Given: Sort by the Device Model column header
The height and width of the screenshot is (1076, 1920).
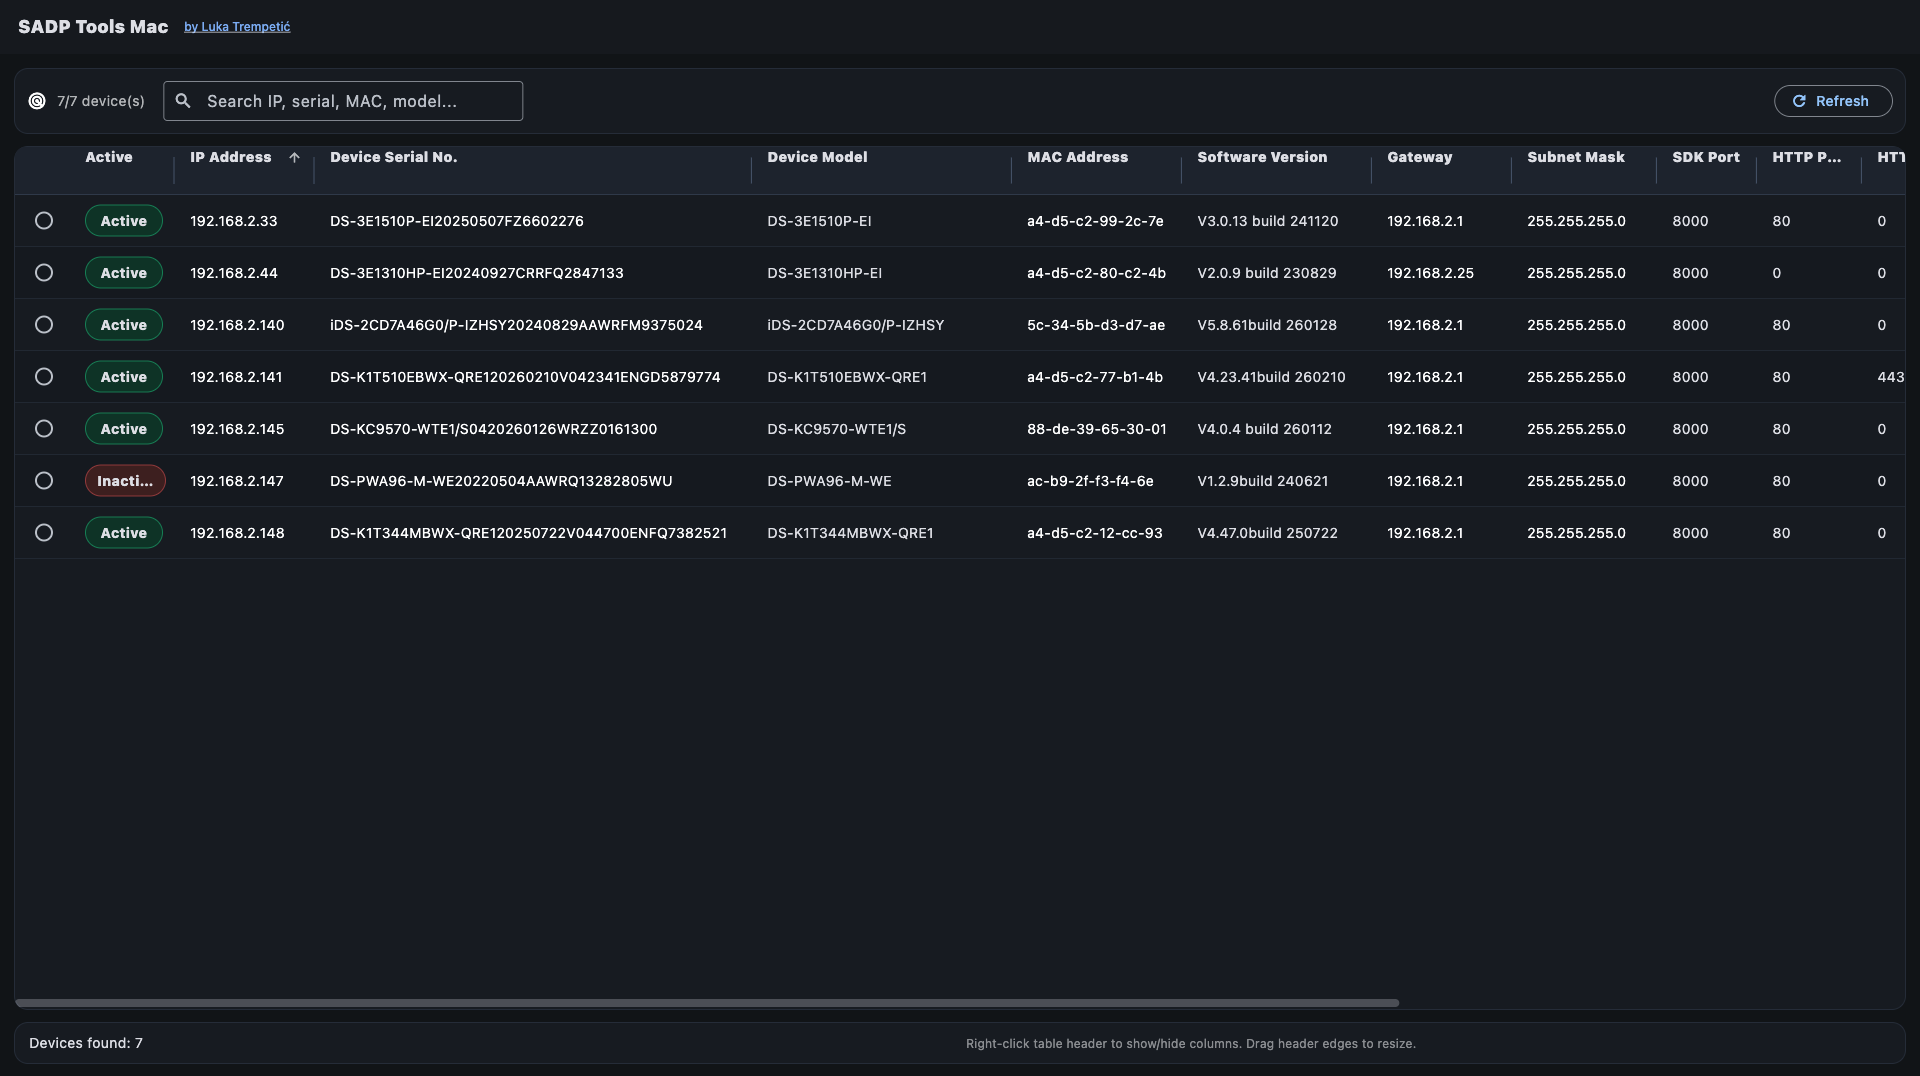Looking at the screenshot, I should coord(817,157).
